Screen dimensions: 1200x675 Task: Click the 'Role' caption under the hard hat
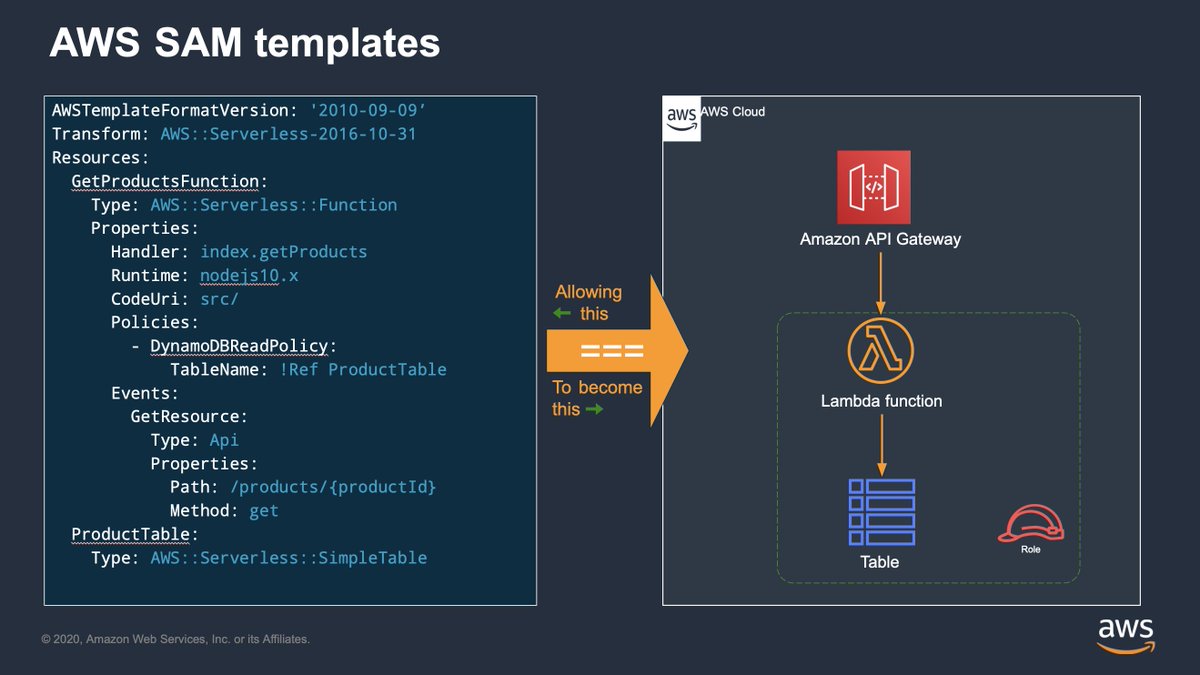point(1030,550)
